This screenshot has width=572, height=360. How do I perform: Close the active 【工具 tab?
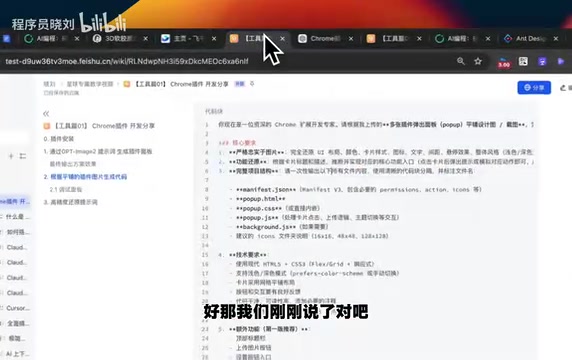[282, 38]
